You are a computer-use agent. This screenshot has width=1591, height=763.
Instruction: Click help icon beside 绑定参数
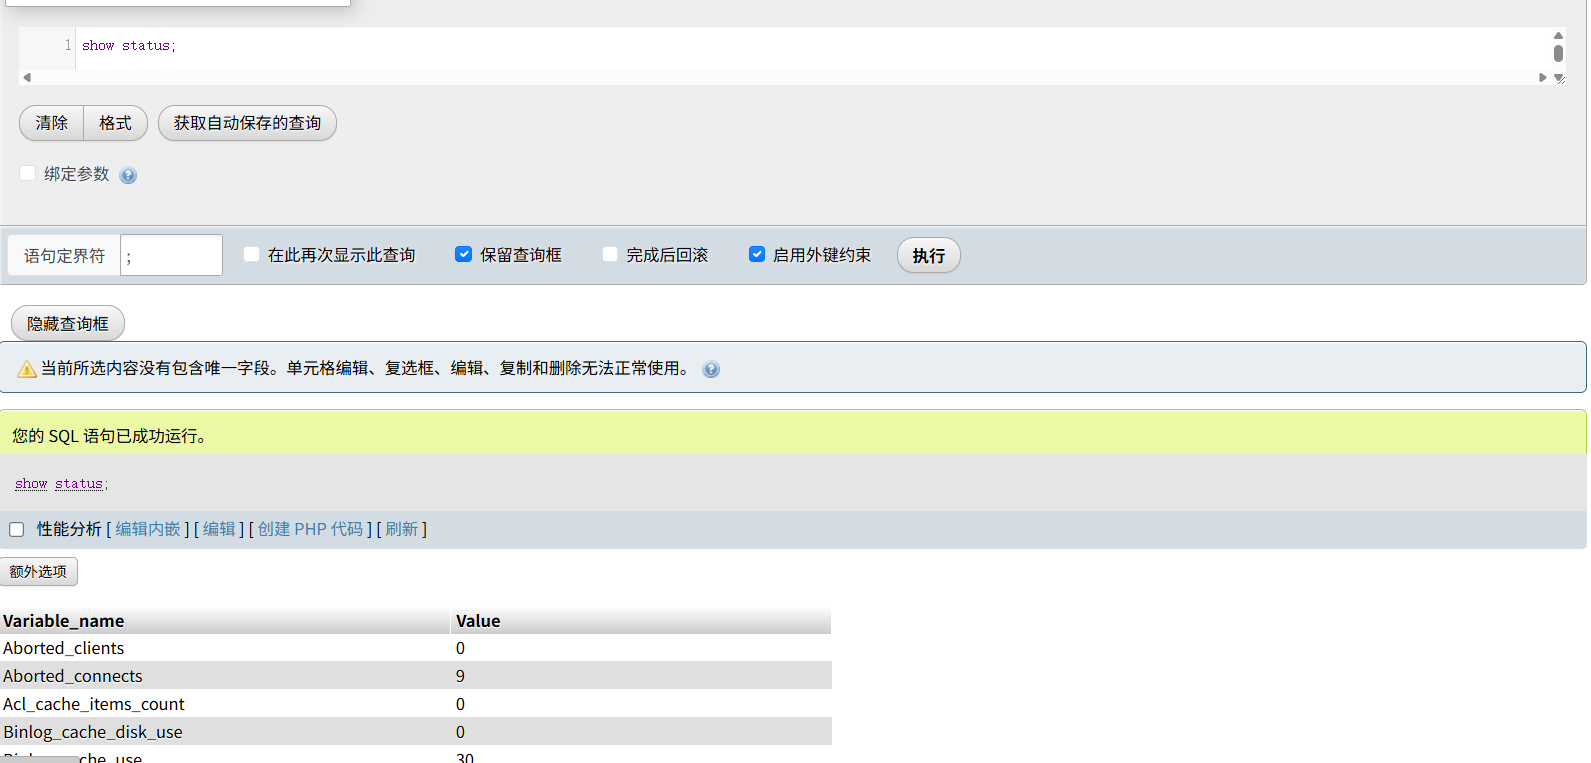click(128, 176)
